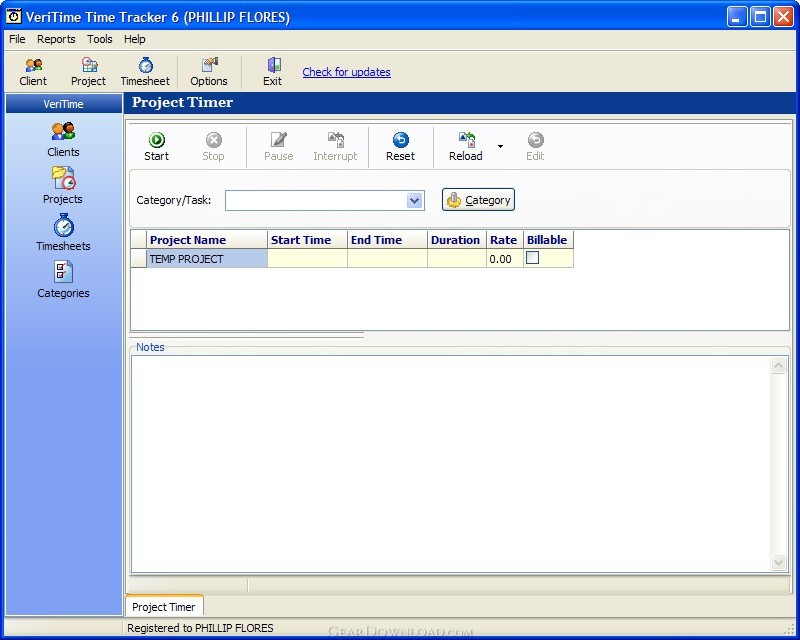Click the Notes scrollbar up arrow

pos(779,365)
